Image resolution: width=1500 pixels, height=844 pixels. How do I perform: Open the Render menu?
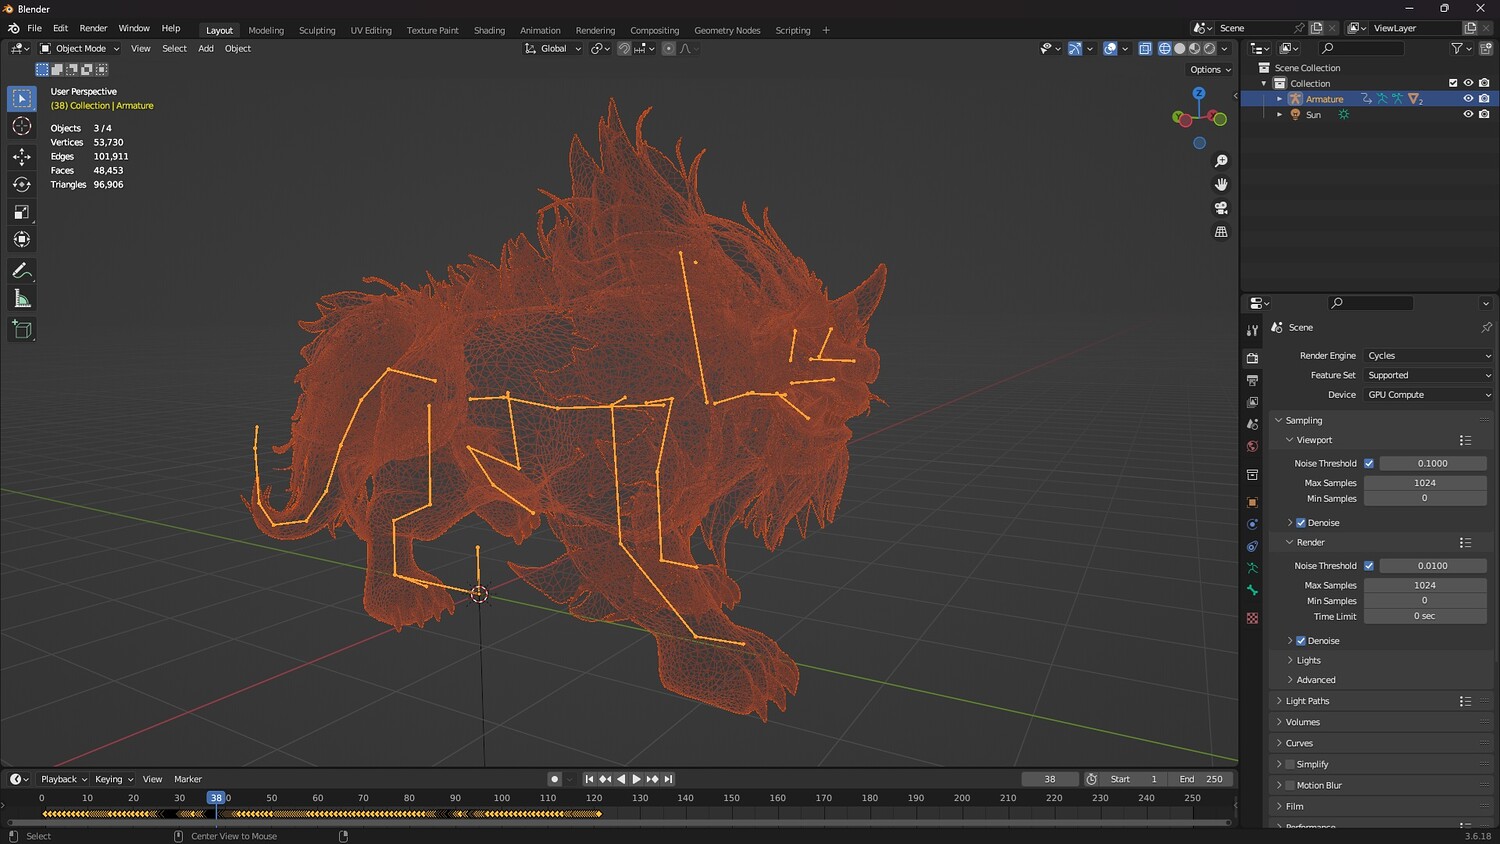[93, 28]
